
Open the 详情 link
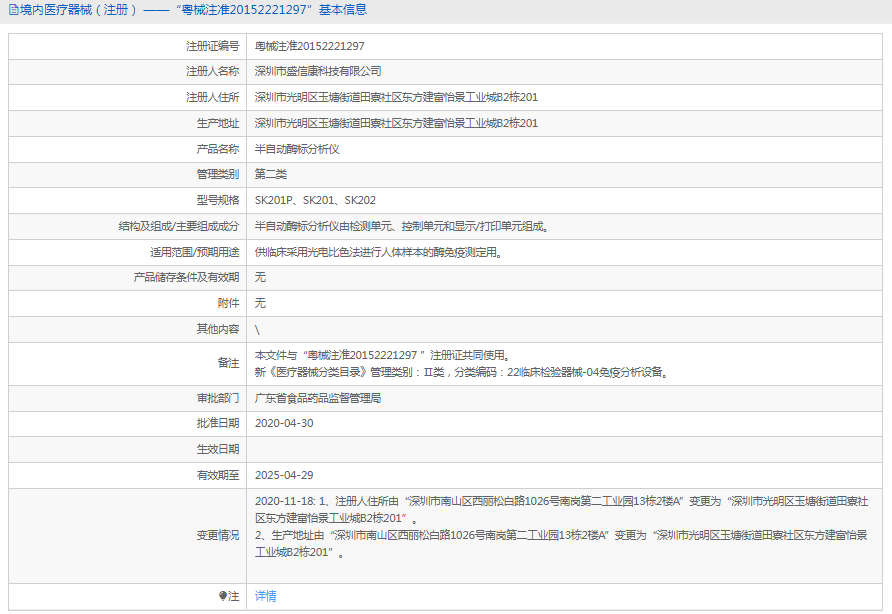(x=266, y=596)
